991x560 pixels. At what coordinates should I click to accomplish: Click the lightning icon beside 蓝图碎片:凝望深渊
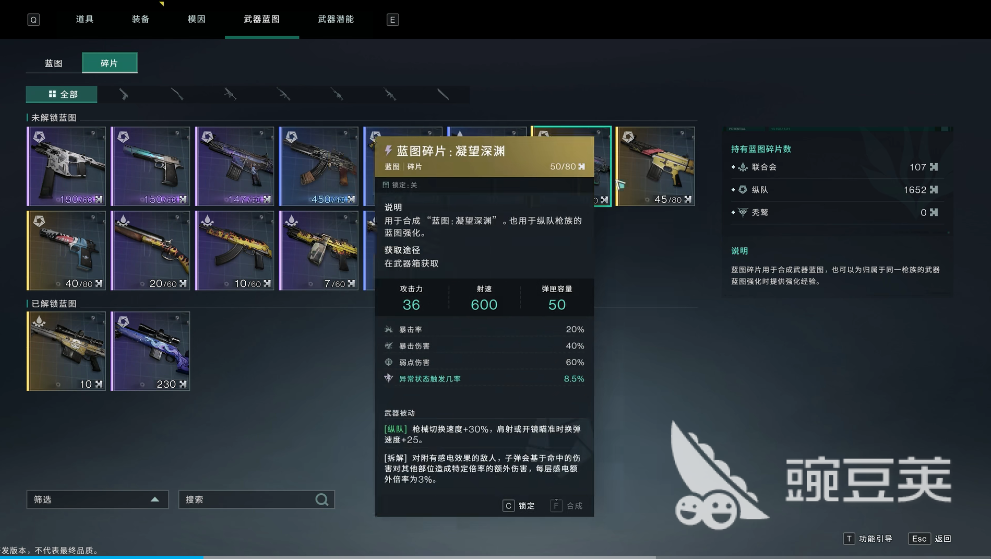coord(388,150)
